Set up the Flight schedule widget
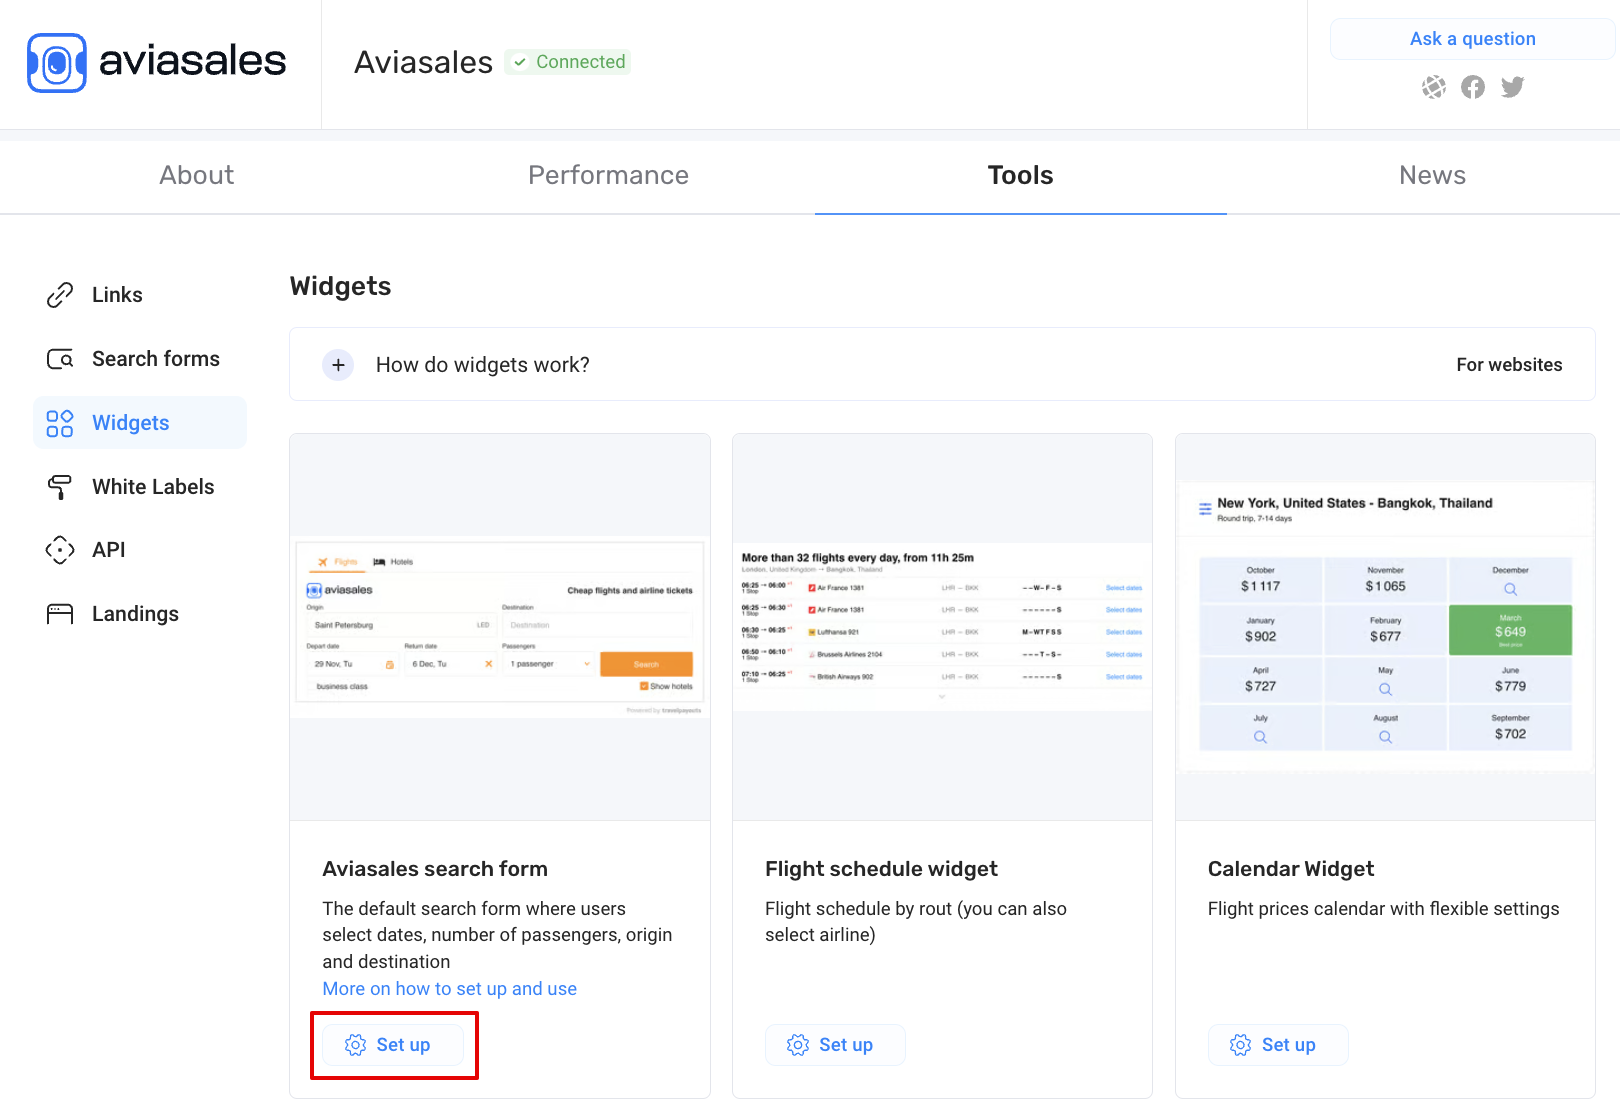1620x1114 pixels. [x=835, y=1045]
